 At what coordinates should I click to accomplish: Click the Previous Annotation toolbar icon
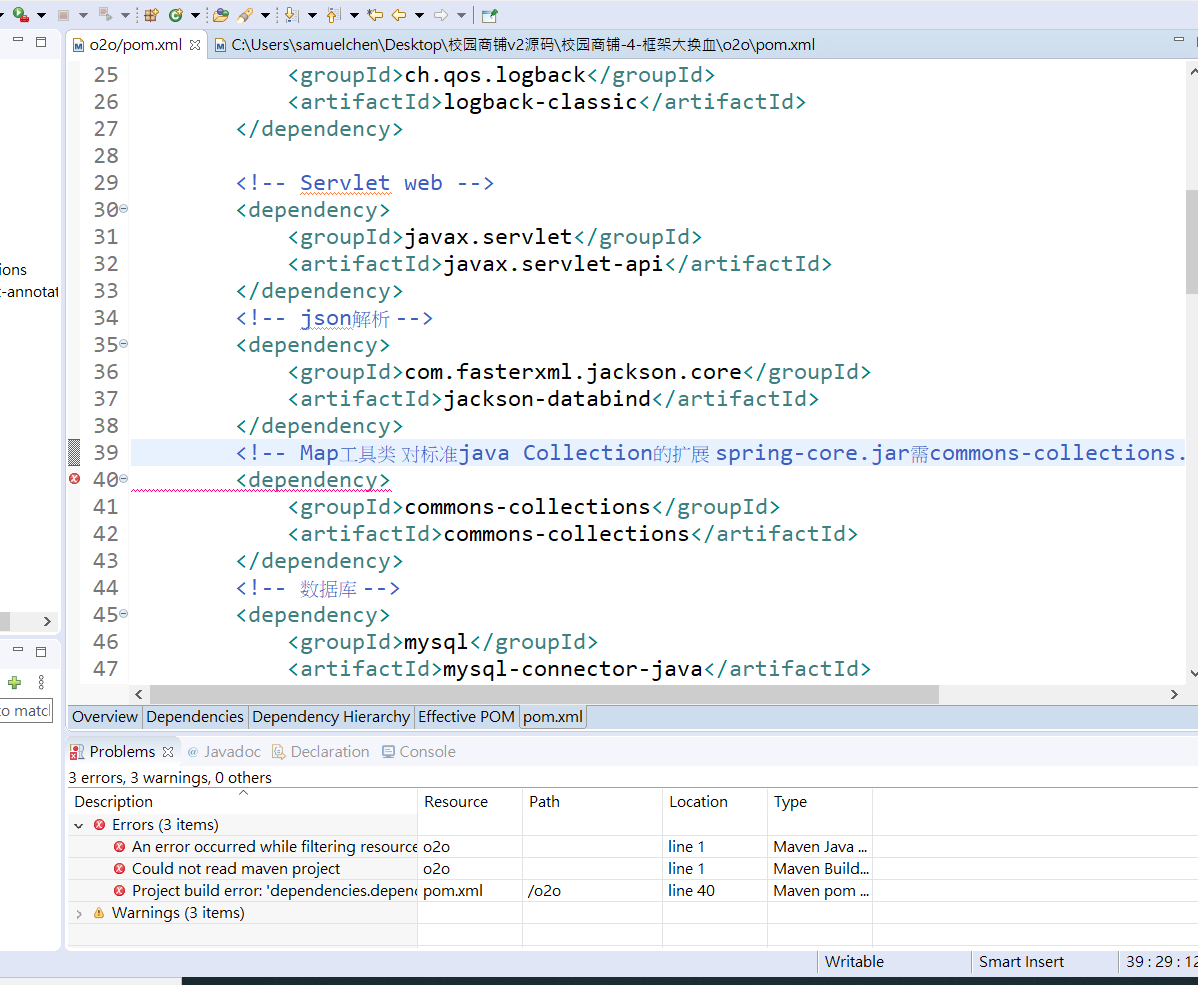click(x=333, y=15)
